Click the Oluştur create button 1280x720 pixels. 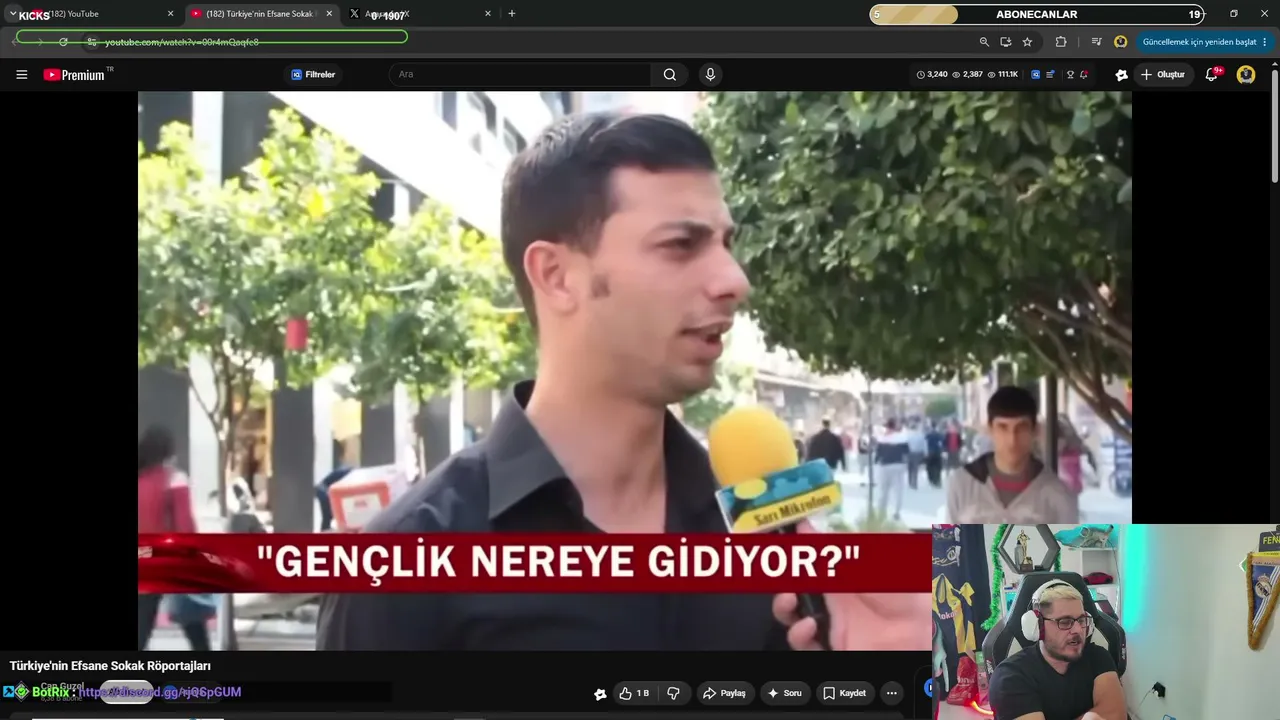point(1163,75)
